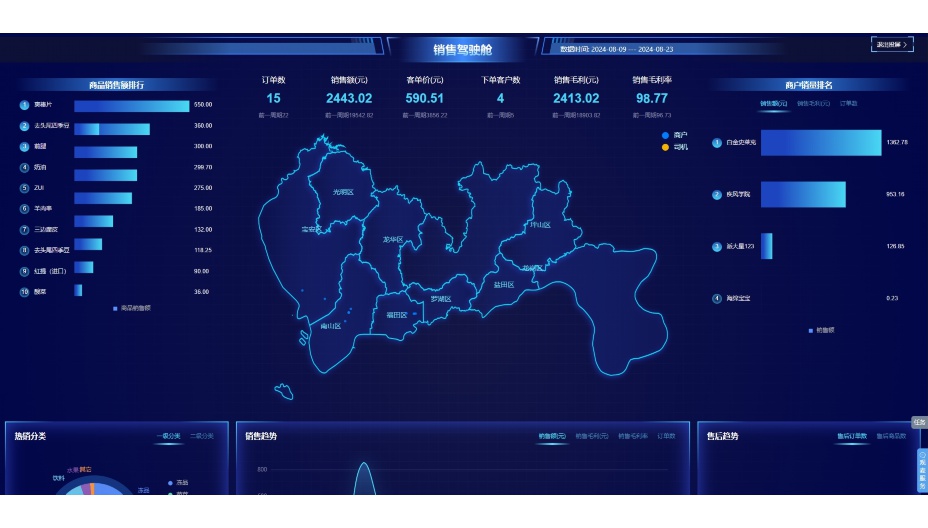Select 坪山区 on the map
928x528 pixels.
[540, 225]
